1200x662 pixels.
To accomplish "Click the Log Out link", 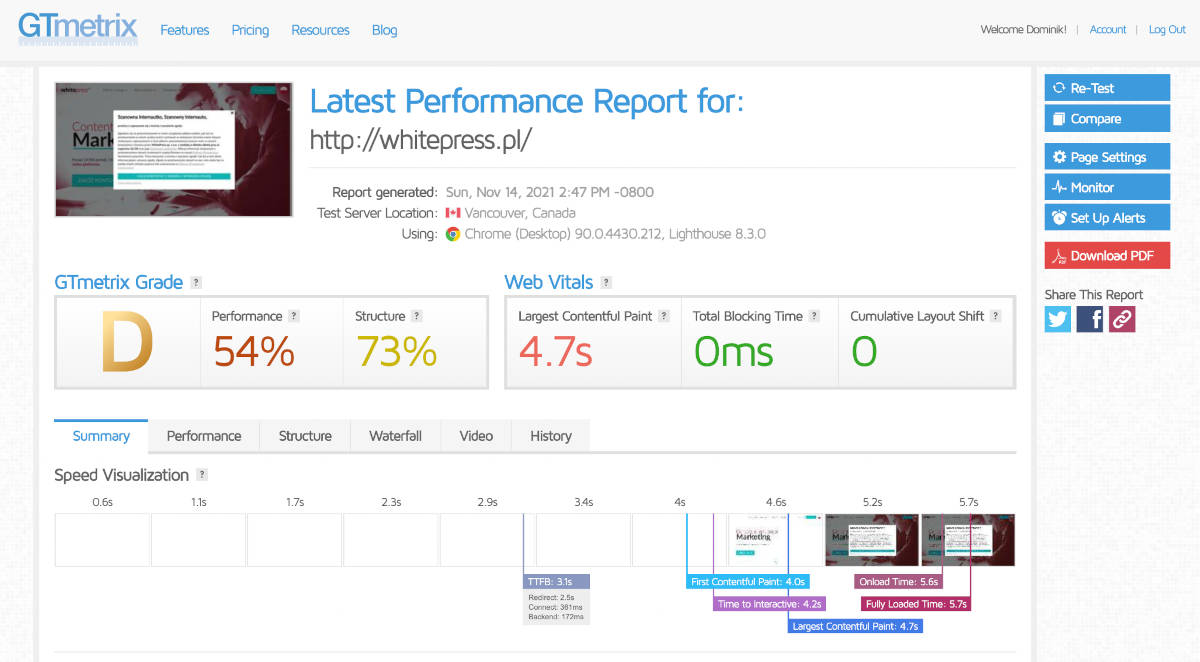I will [x=1167, y=30].
